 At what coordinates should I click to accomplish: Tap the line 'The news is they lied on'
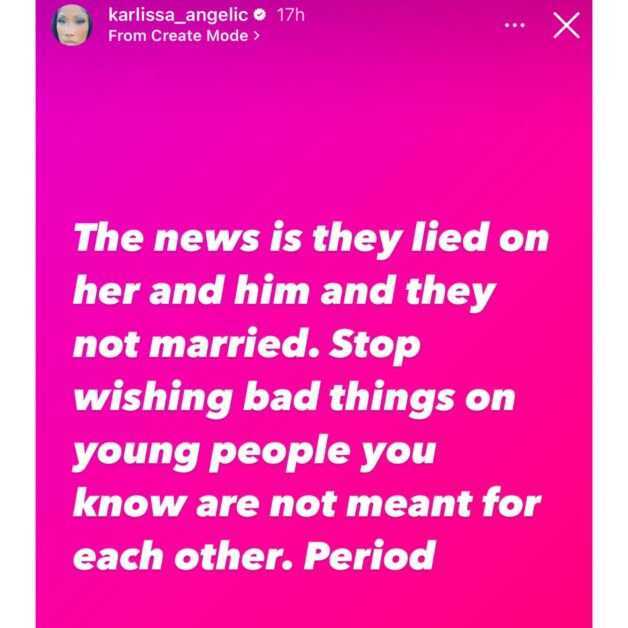pyautogui.click(x=311, y=239)
